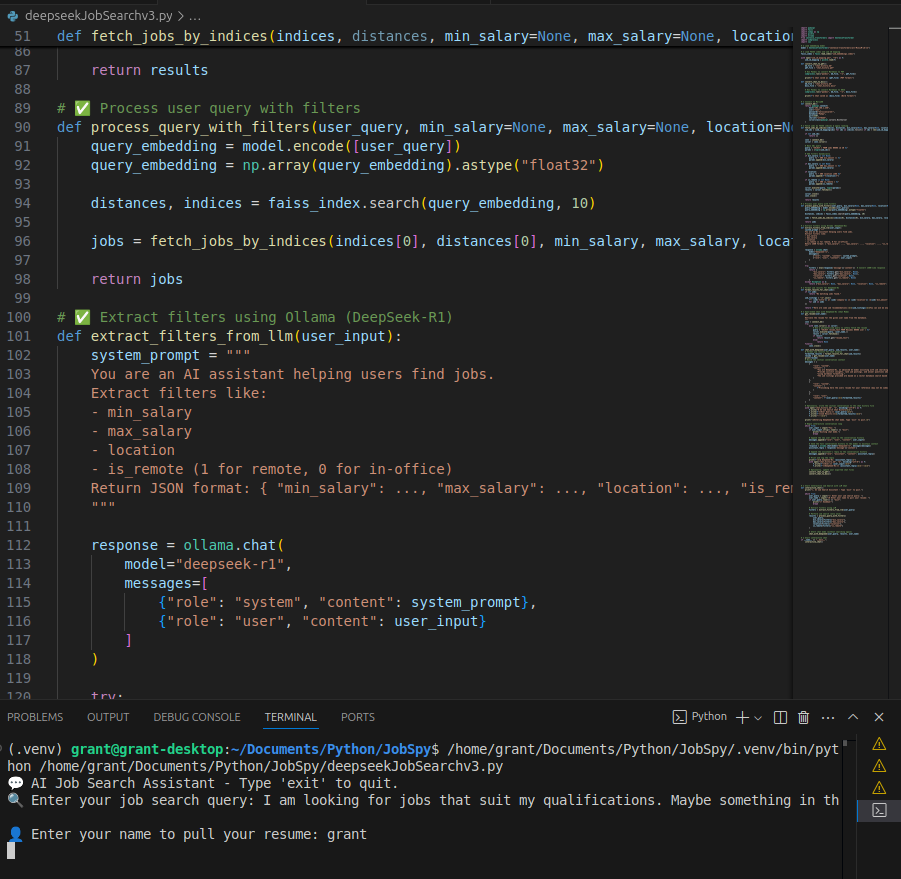Click '- min_salary' on line 105
The width and height of the screenshot is (901, 879).
click(141, 412)
